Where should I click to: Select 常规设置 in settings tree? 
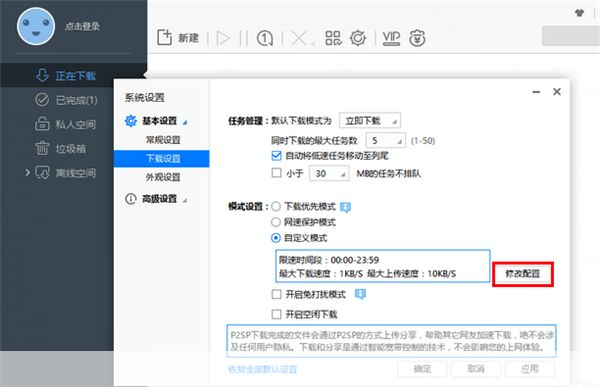[163, 140]
